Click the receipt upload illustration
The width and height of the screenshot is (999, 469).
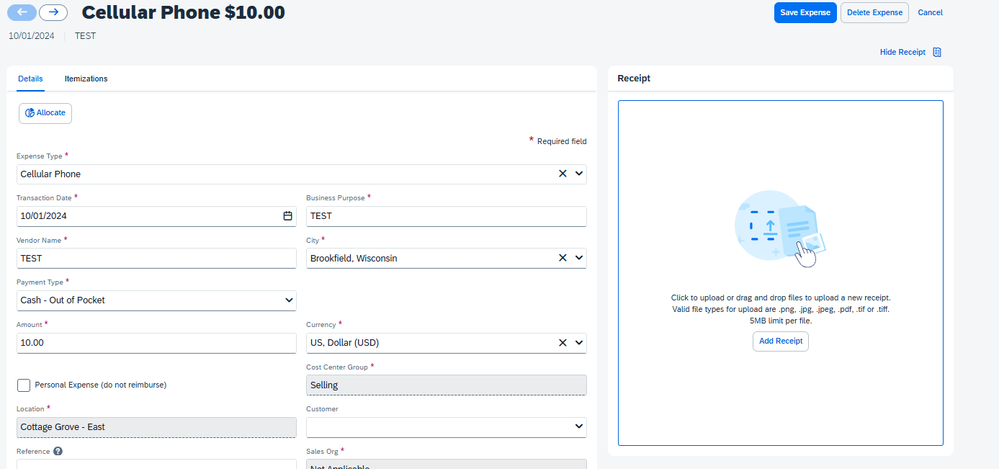[780, 229]
